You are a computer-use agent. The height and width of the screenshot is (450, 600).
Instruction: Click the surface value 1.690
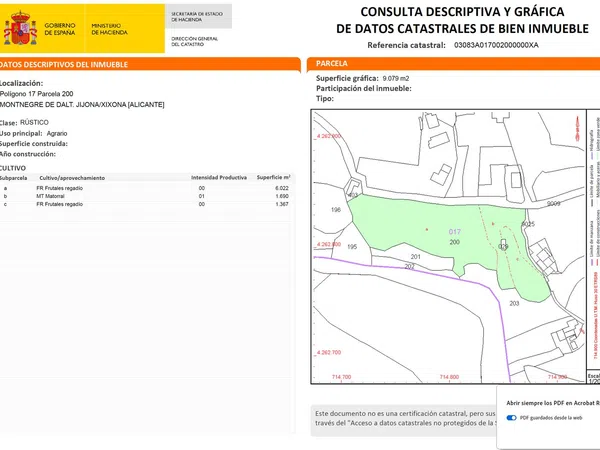[x=282, y=196]
